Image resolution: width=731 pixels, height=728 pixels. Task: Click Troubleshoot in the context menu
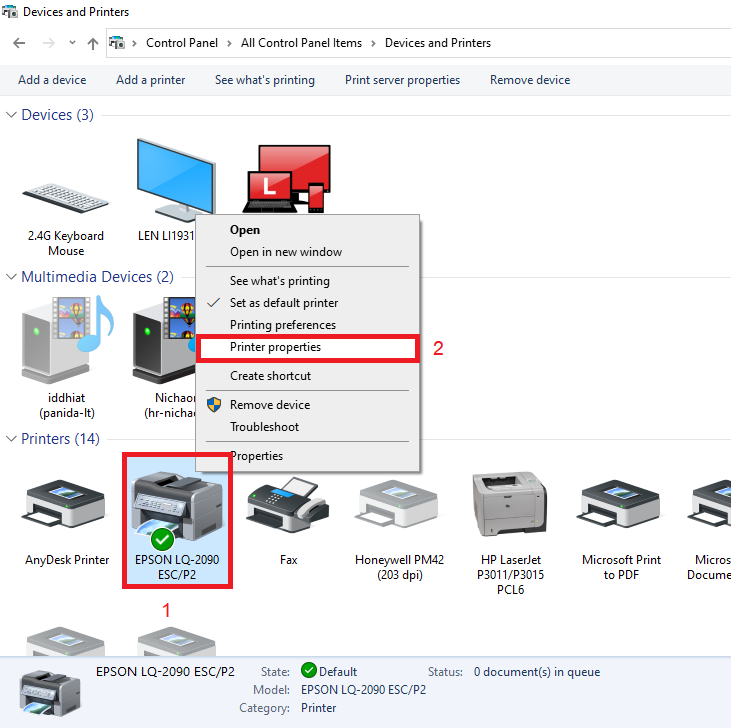coord(265,427)
